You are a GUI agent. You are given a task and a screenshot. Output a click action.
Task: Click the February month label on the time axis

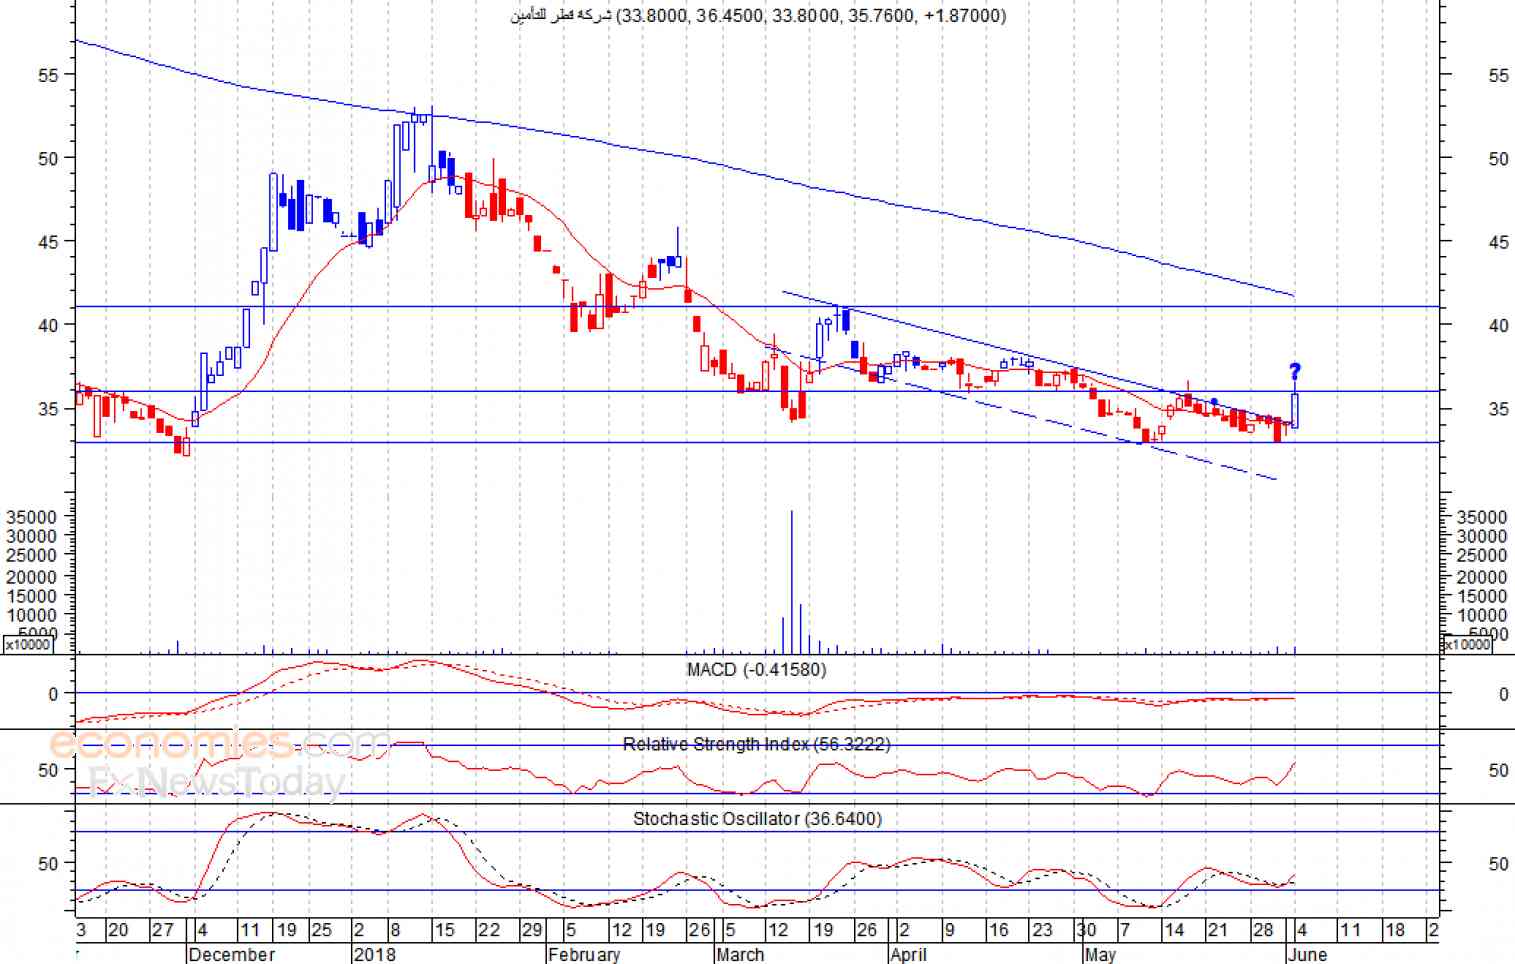point(584,954)
